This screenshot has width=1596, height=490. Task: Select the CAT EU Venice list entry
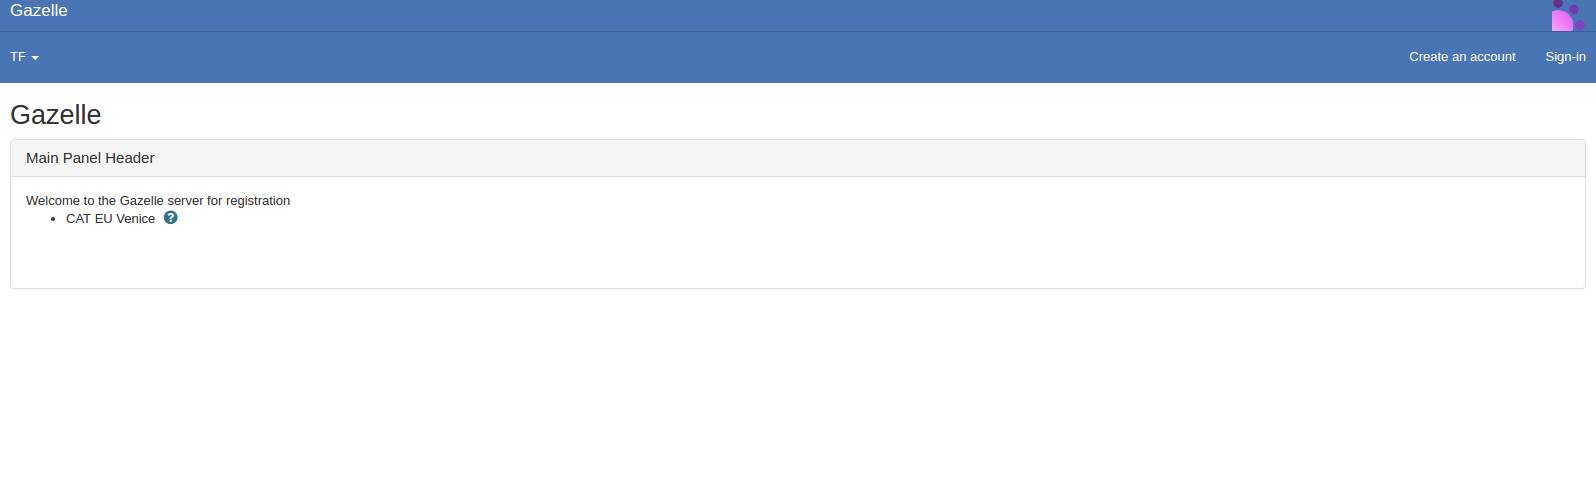point(110,219)
